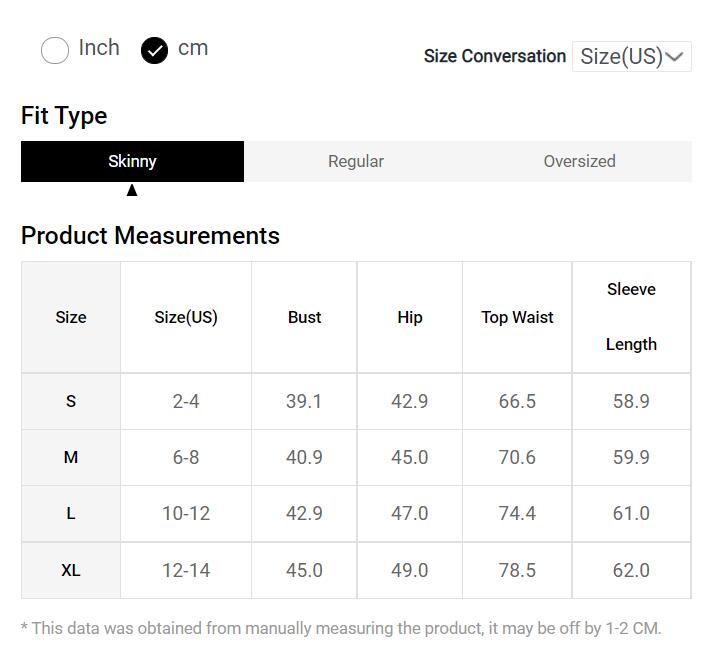Screen dimensions: 716x658
Task: Click the Product Measurements heading
Action: pos(150,235)
